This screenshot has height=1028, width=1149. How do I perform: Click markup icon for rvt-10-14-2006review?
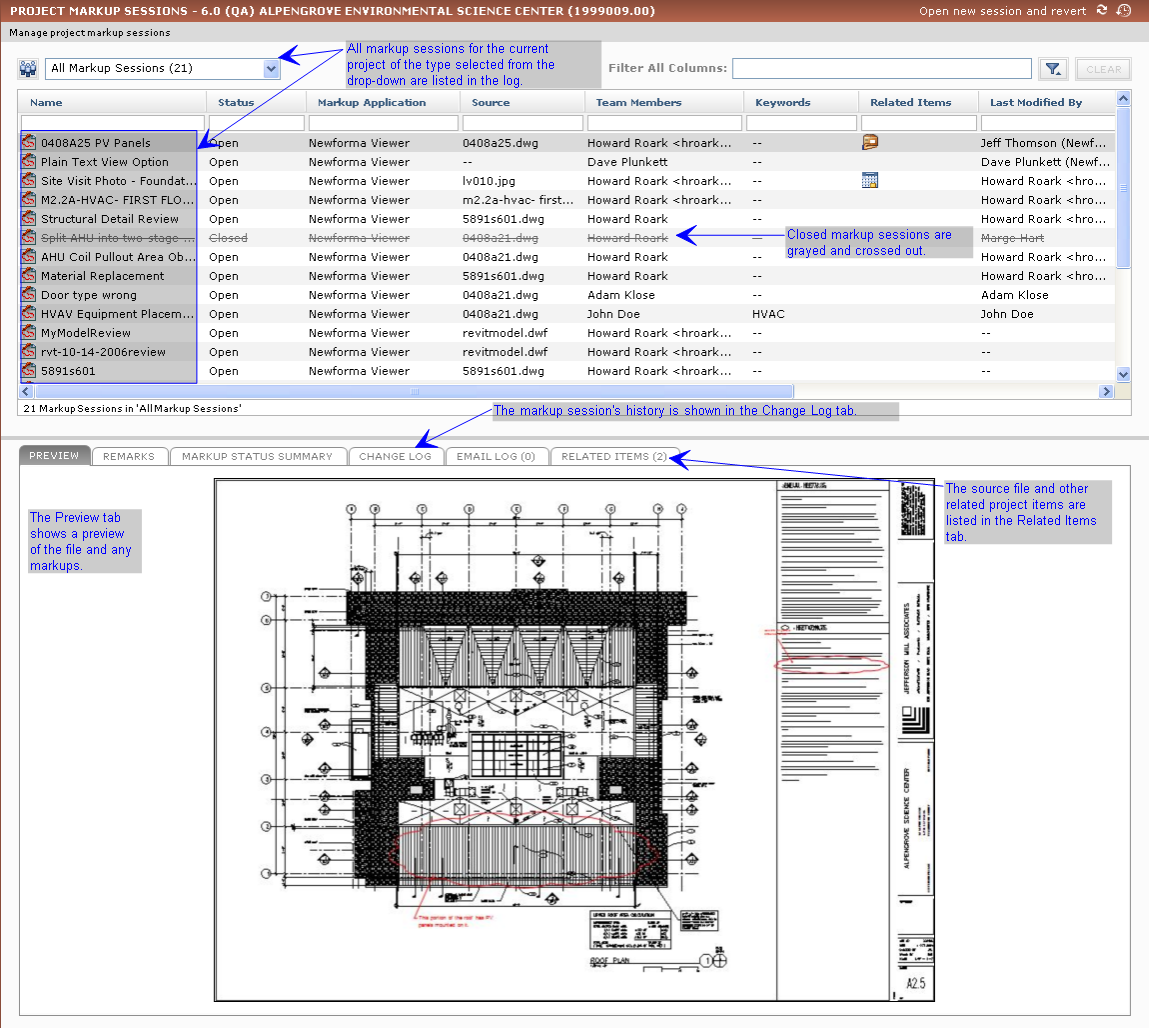pos(29,352)
